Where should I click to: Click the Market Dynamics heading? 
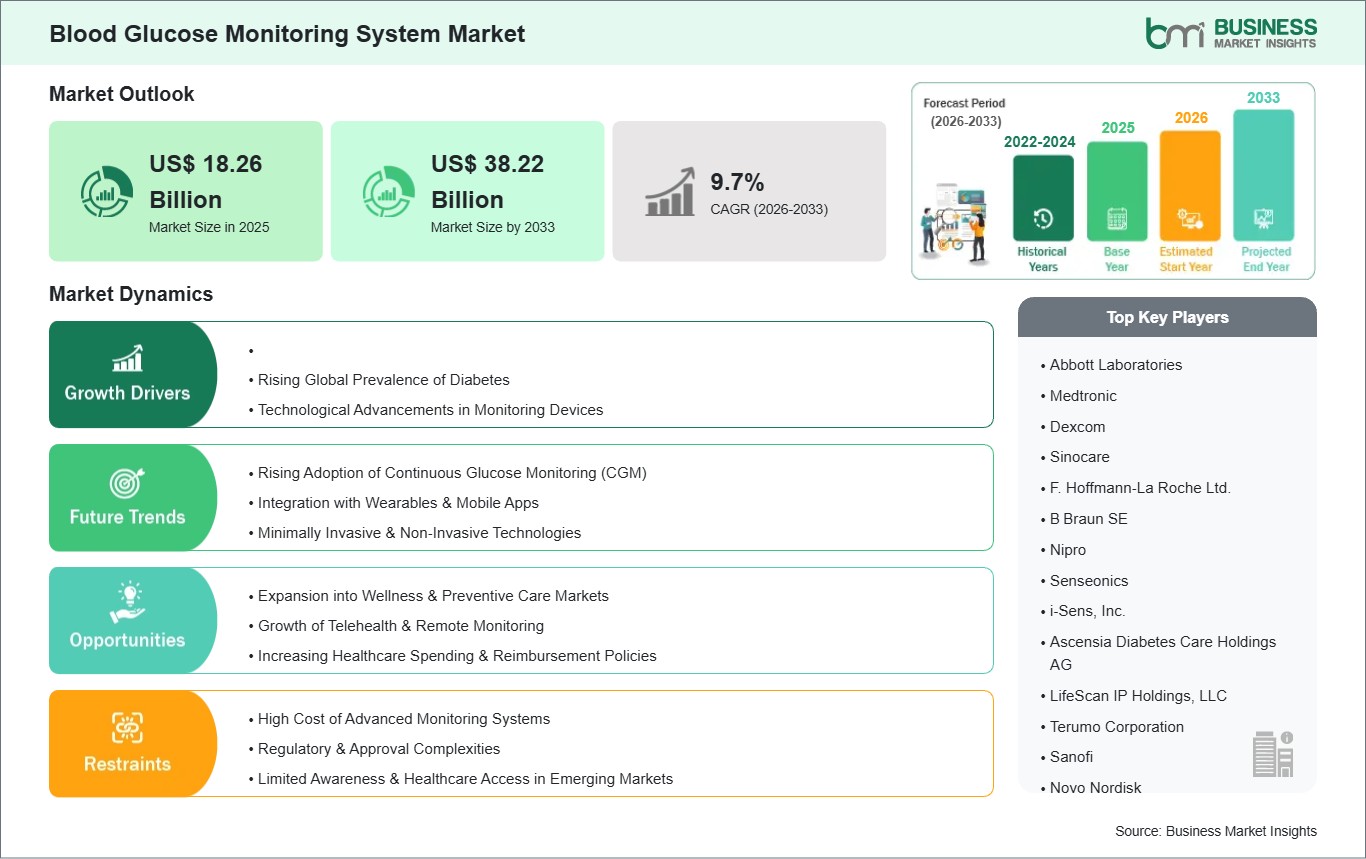click(x=130, y=294)
